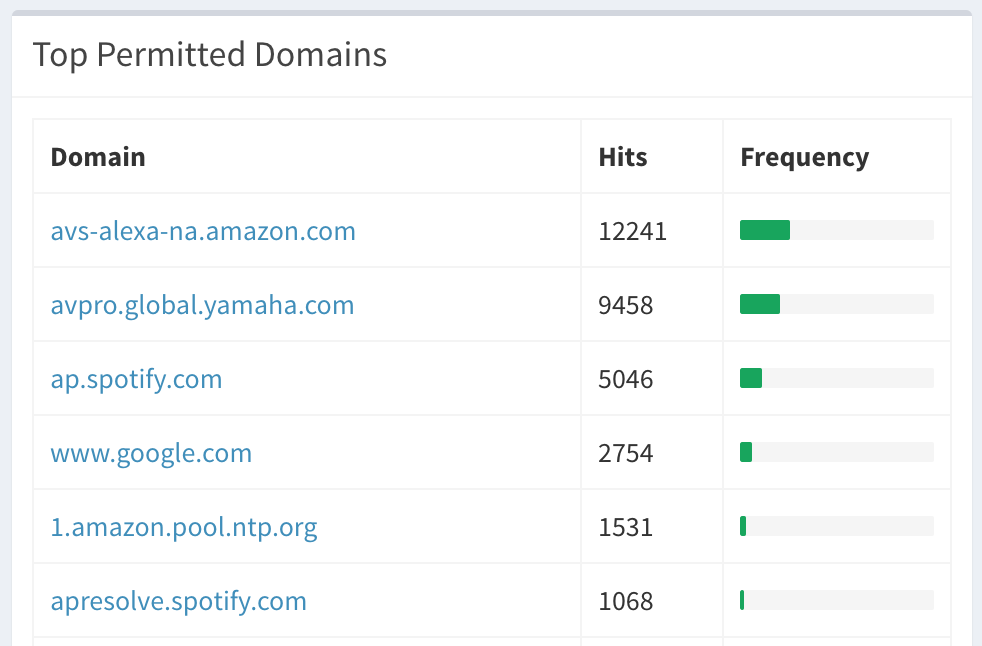Click frequency bar for apresolve.spotify.com
This screenshot has width=982, height=646.
click(x=837, y=600)
